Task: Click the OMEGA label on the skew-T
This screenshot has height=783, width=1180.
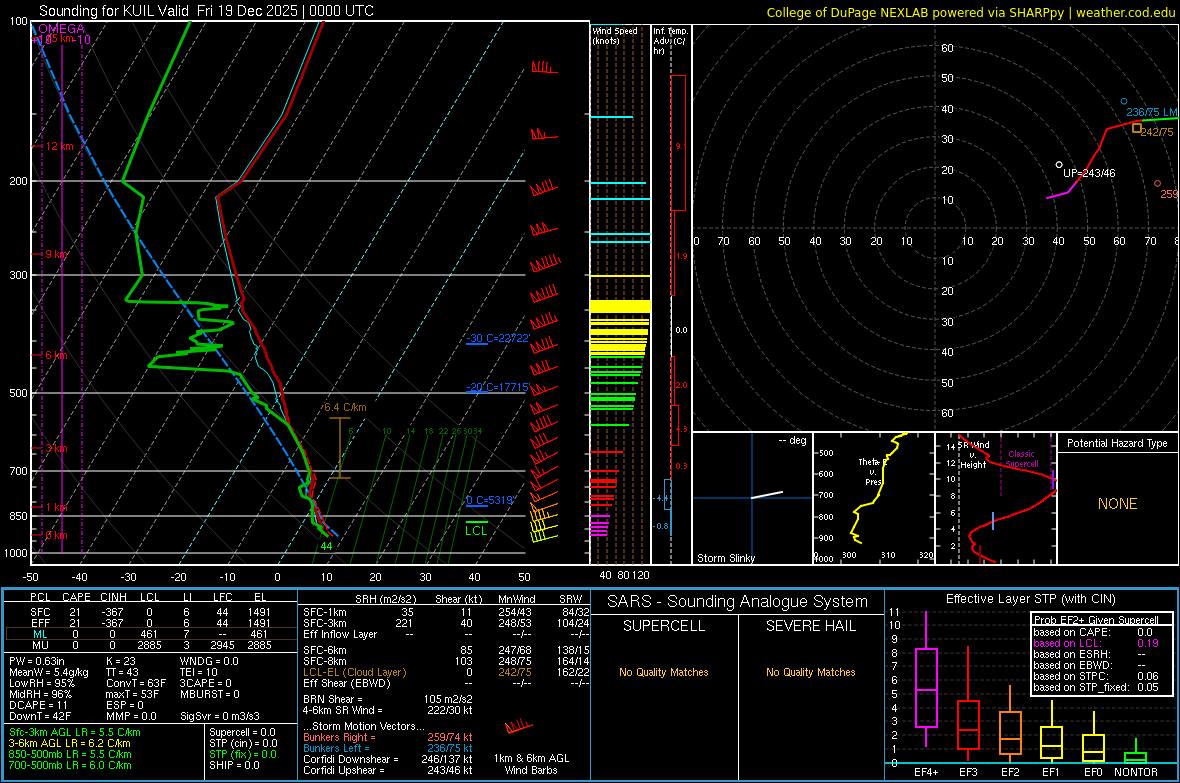Action: 61,29
